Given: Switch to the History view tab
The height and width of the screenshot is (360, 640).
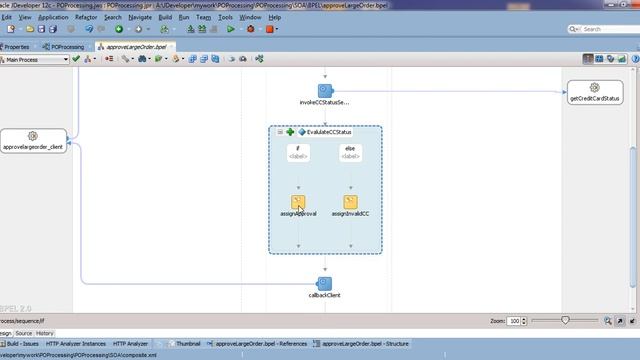Looking at the screenshot, I should pyautogui.click(x=44, y=333).
